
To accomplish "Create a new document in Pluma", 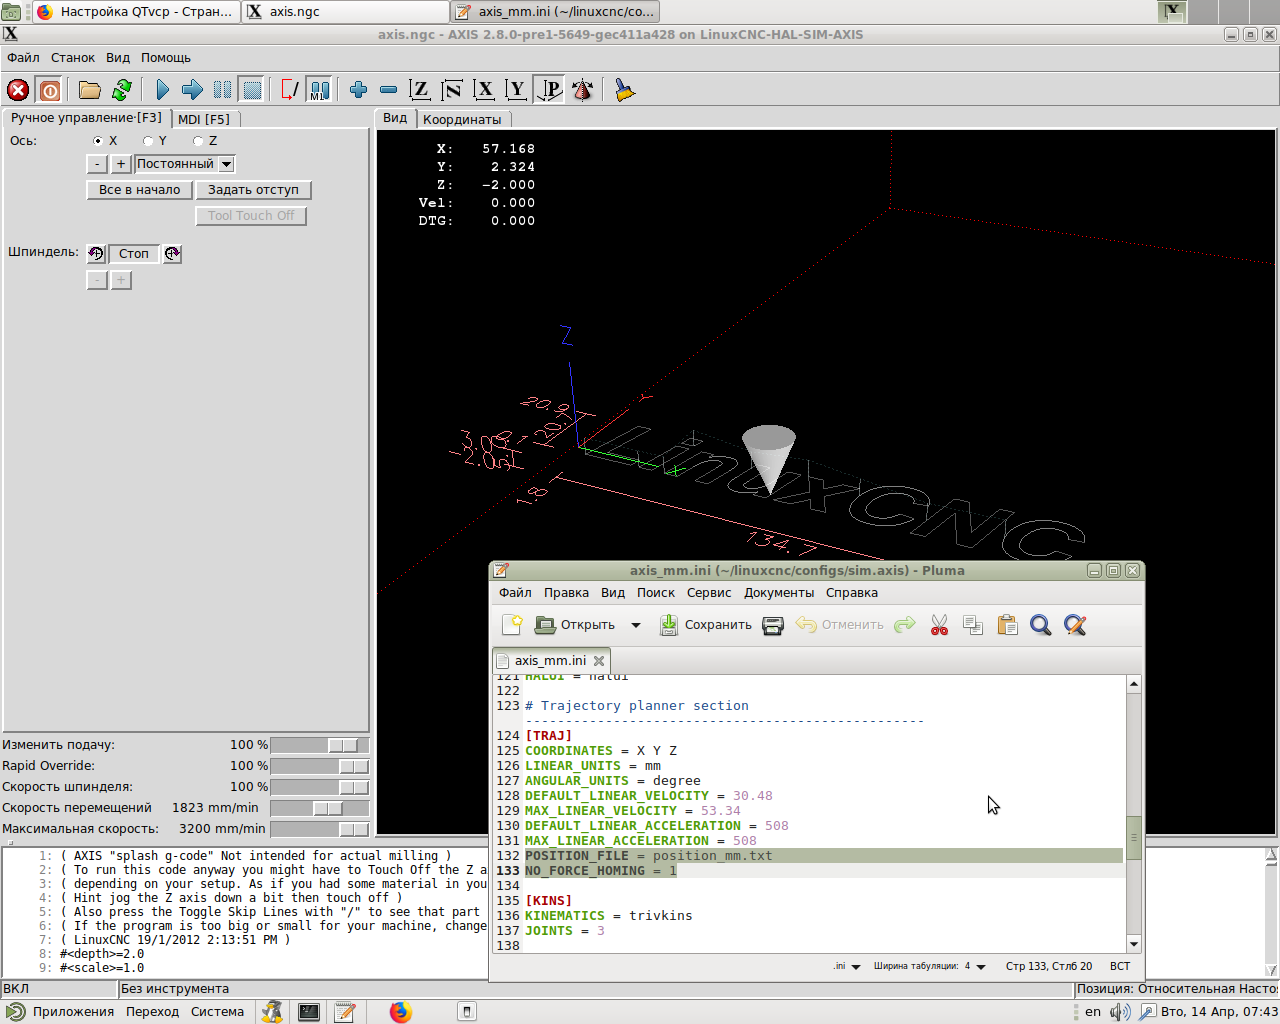I will [512, 625].
